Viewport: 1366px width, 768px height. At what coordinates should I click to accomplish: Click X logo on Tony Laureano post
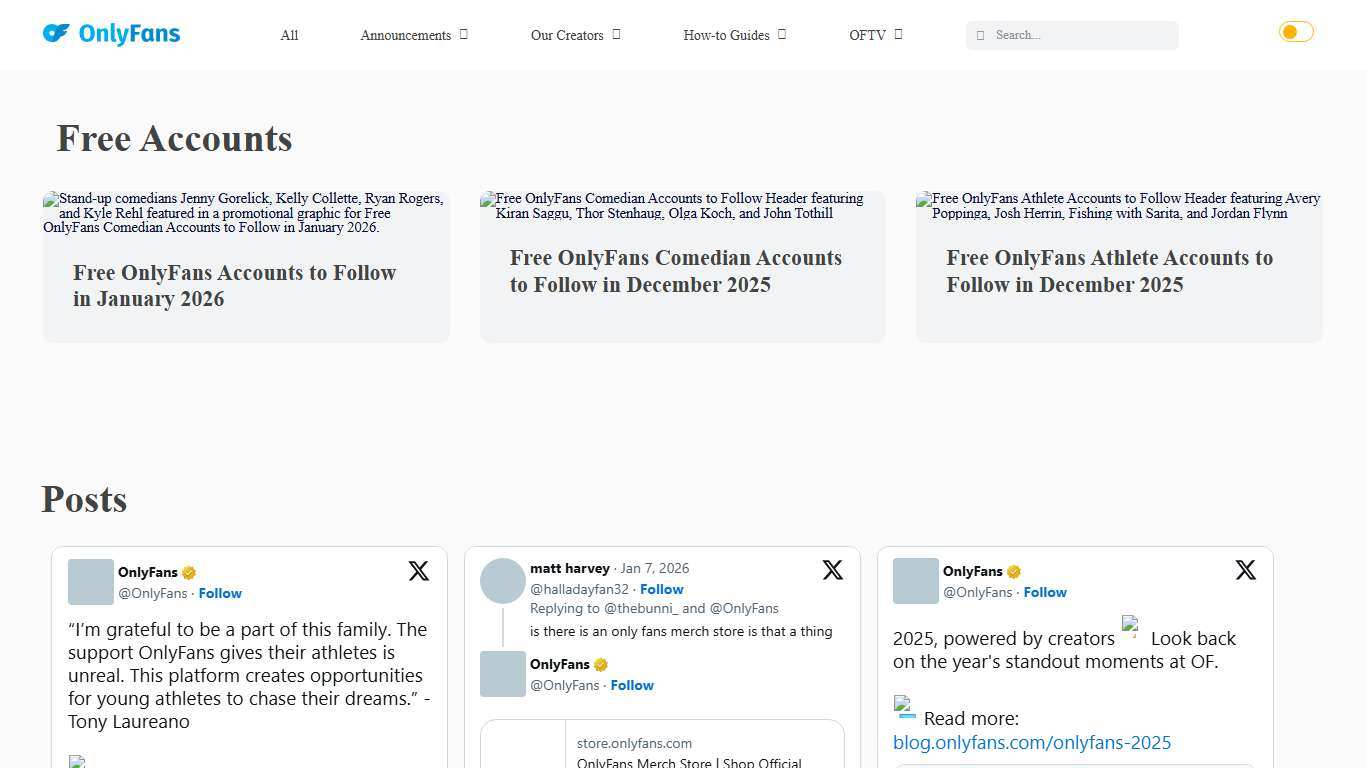[419, 571]
